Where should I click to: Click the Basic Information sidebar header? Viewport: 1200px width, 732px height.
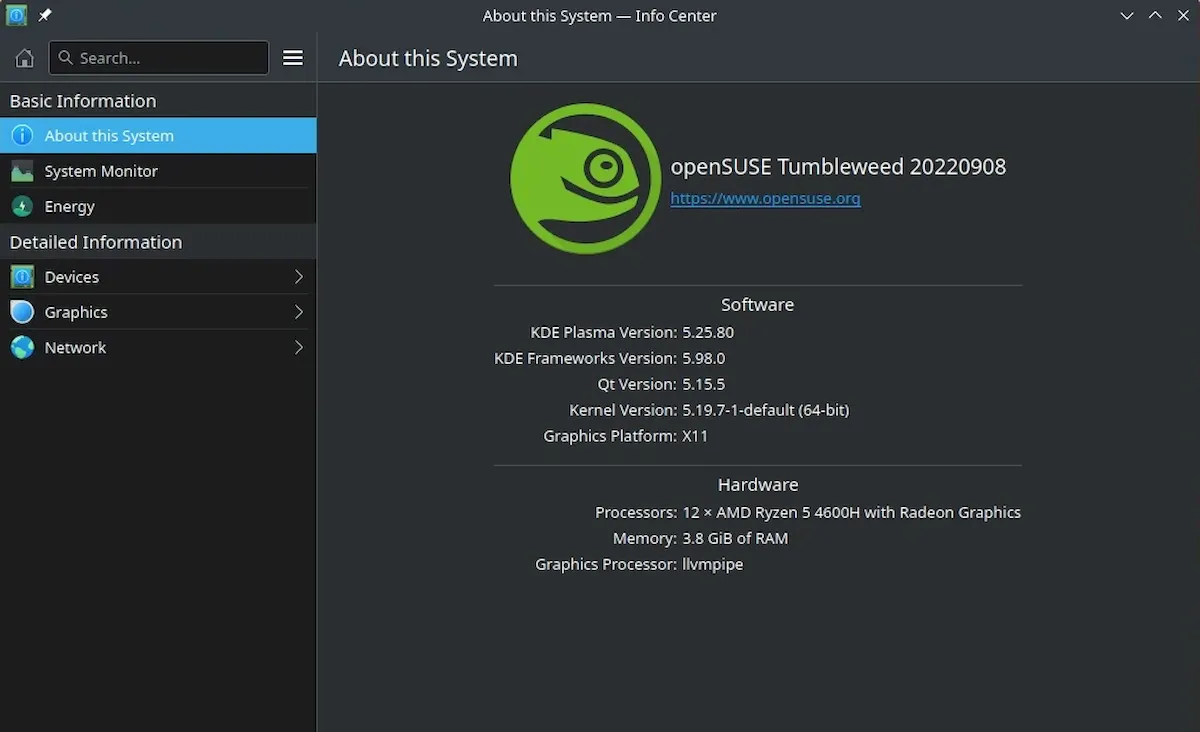click(83, 101)
